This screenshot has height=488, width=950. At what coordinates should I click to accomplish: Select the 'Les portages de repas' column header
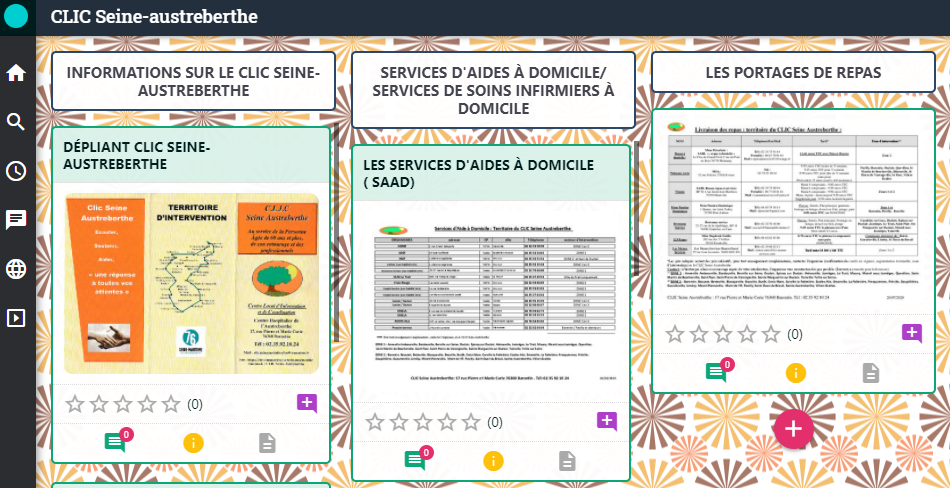(x=792, y=73)
